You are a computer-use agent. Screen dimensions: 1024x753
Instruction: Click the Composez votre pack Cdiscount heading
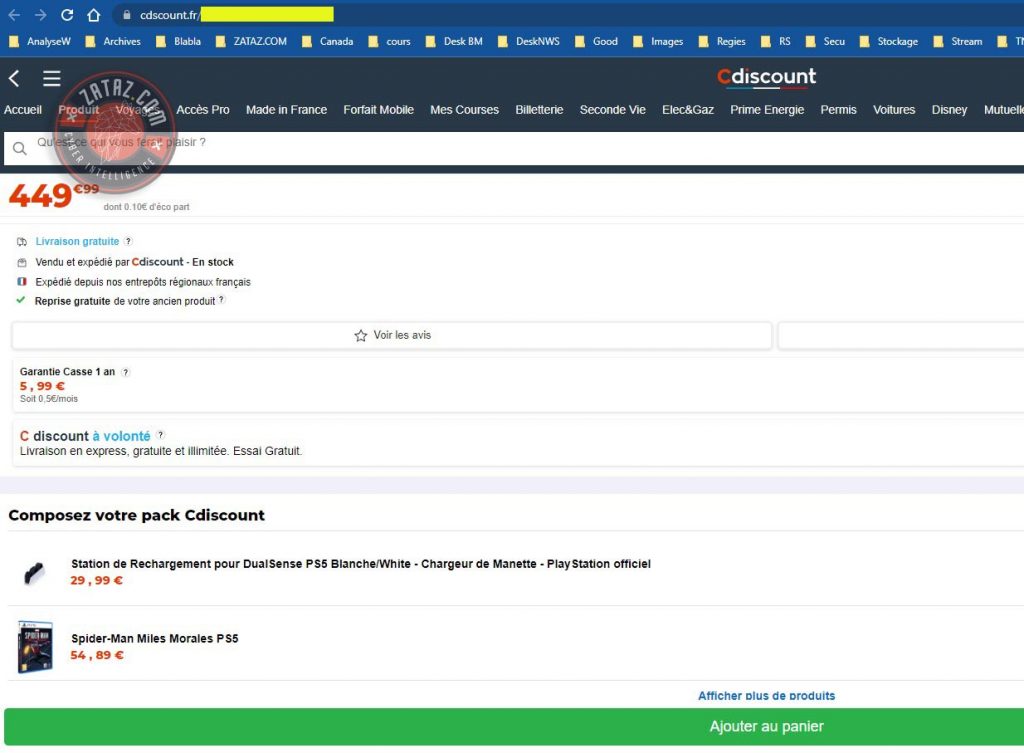(x=136, y=515)
